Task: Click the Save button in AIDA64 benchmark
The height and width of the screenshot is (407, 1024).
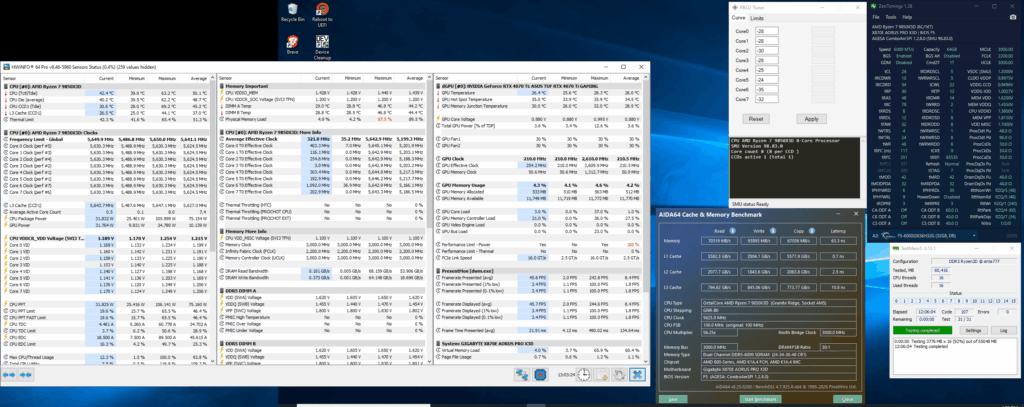Action: tap(673, 399)
